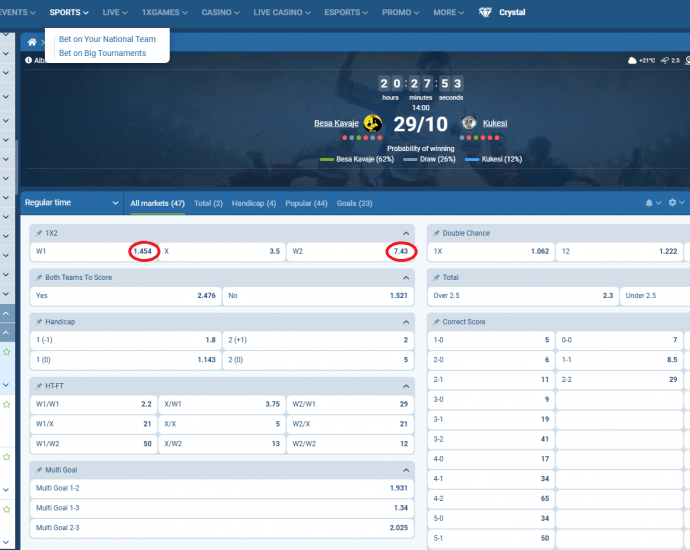The height and width of the screenshot is (550, 690).
Task: Pin the Total market
Action: pos(436,278)
